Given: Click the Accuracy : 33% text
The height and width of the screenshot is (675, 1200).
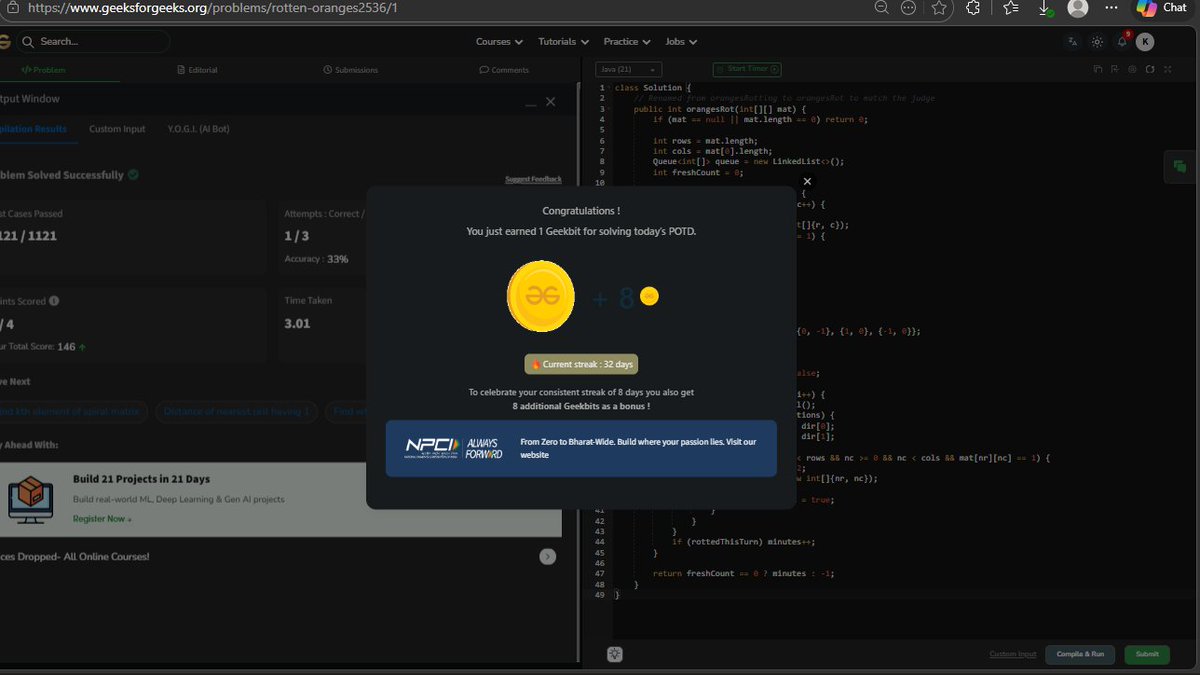Looking at the screenshot, I should pyautogui.click(x=317, y=259).
